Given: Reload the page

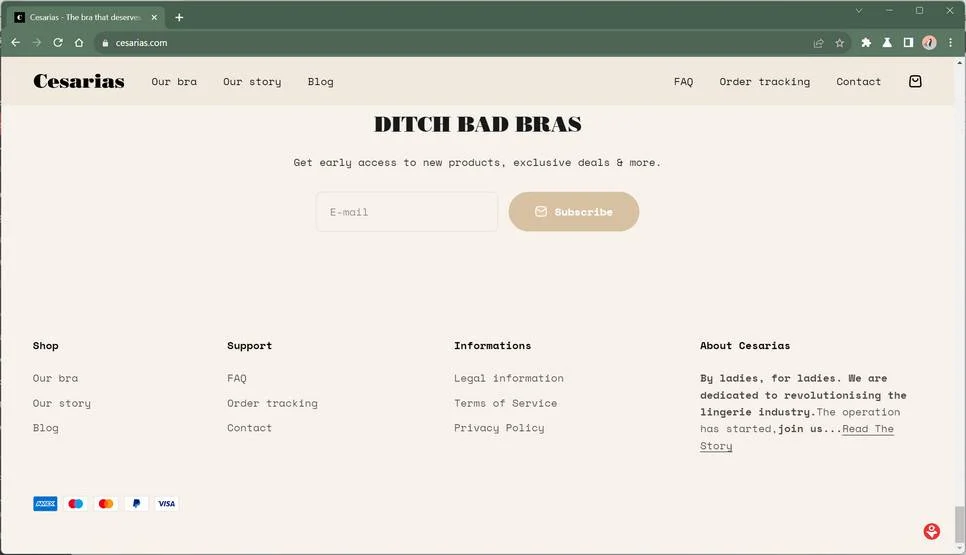Looking at the screenshot, I should tap(58, 43).
